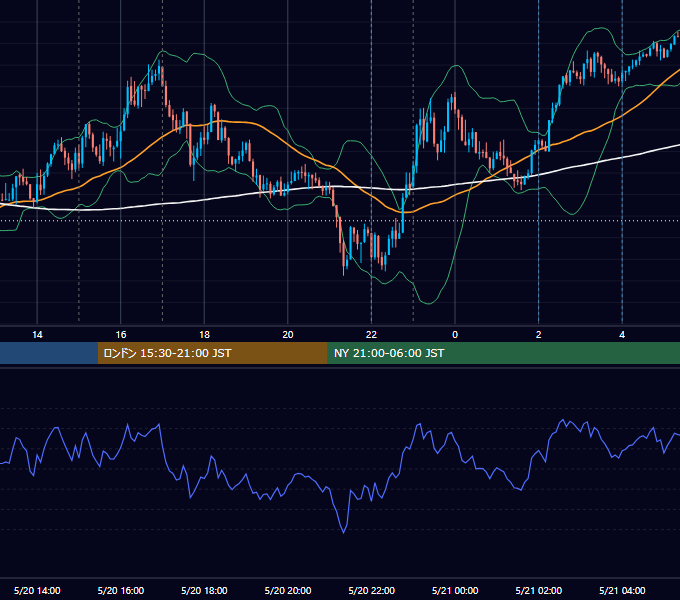
Task: Click the '2' hour label on the price chart axis
Action: (539, 335)
